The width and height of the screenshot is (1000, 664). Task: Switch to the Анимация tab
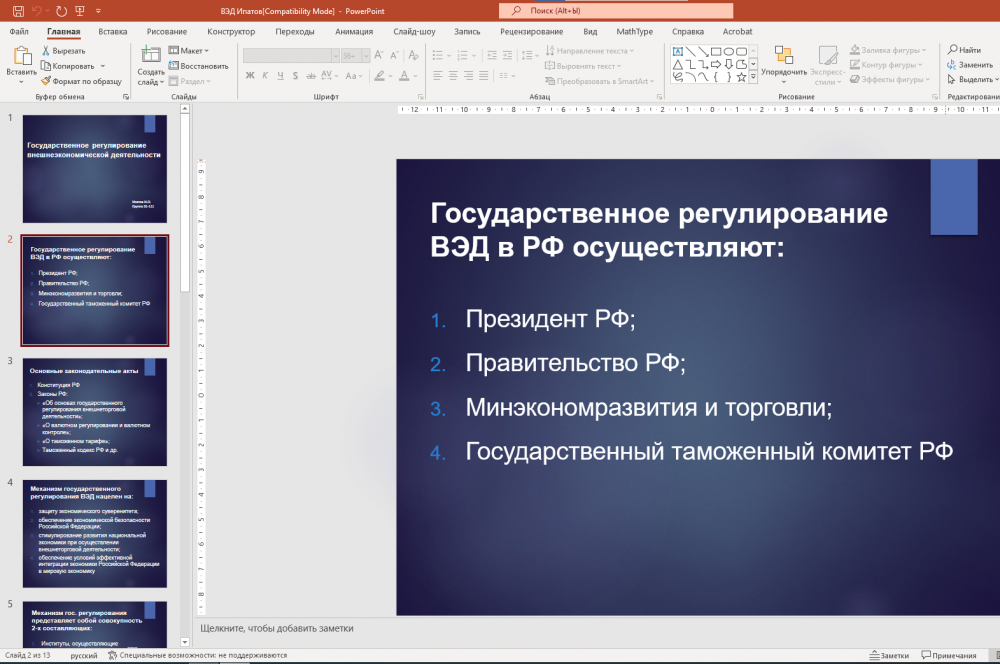[354, 31]
